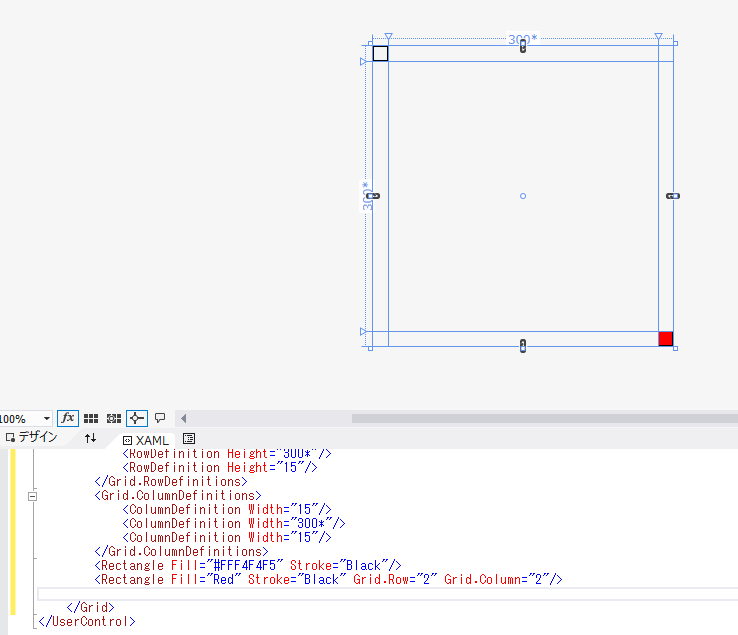Place cursor in the empty highlighted code line
Image resolution: width=738 pixels, height=635 pixels.
[x=387, y=594]
